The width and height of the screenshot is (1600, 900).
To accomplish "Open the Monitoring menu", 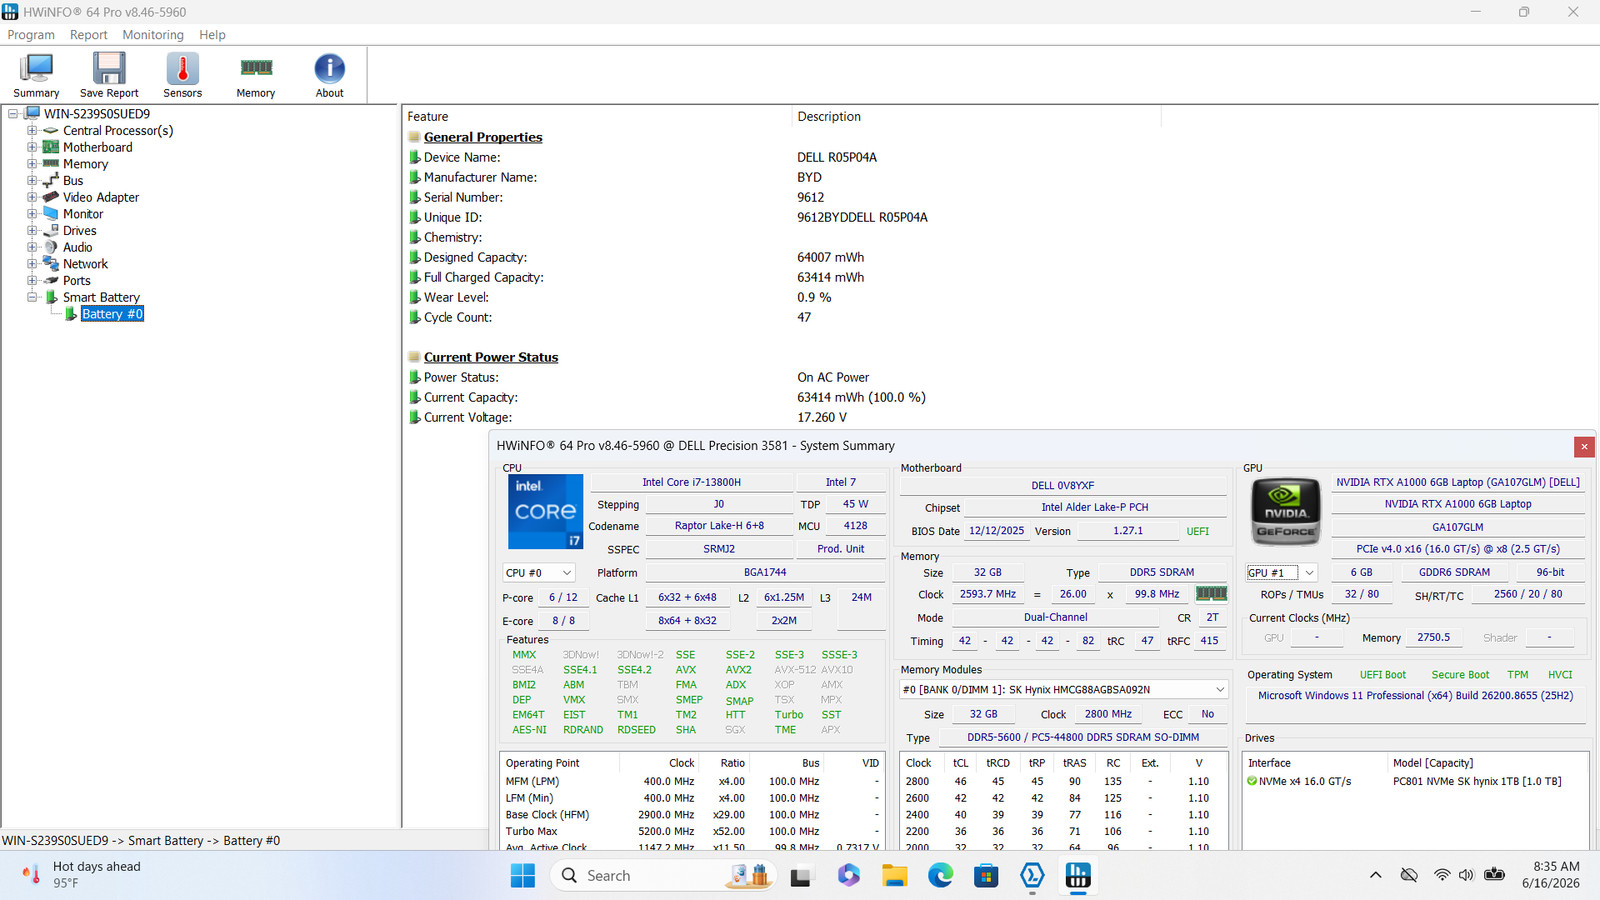I will pos(153,35).
